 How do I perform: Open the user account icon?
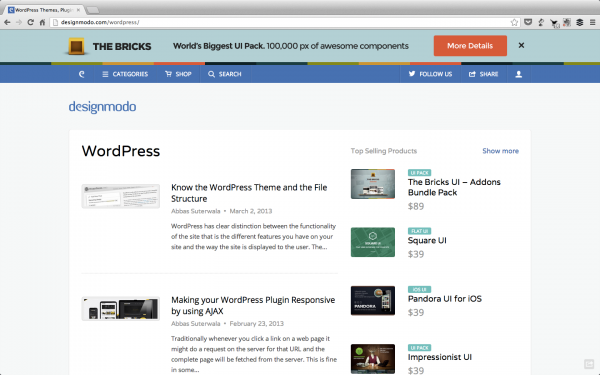click(x=518, y=74)
